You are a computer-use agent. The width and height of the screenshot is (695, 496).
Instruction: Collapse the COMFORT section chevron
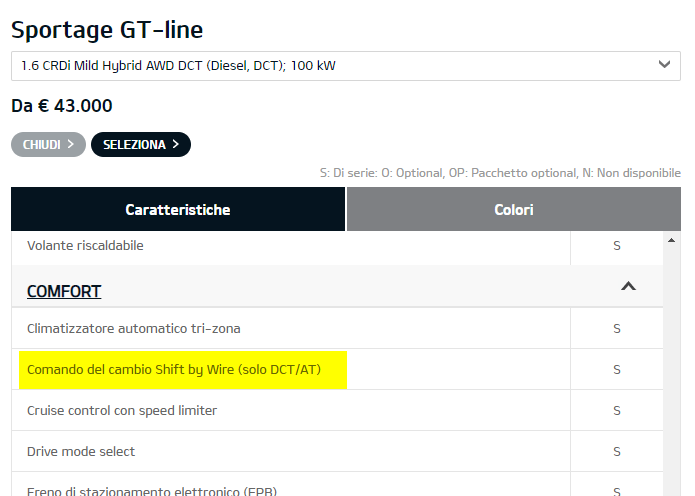(x=628, y=286)
